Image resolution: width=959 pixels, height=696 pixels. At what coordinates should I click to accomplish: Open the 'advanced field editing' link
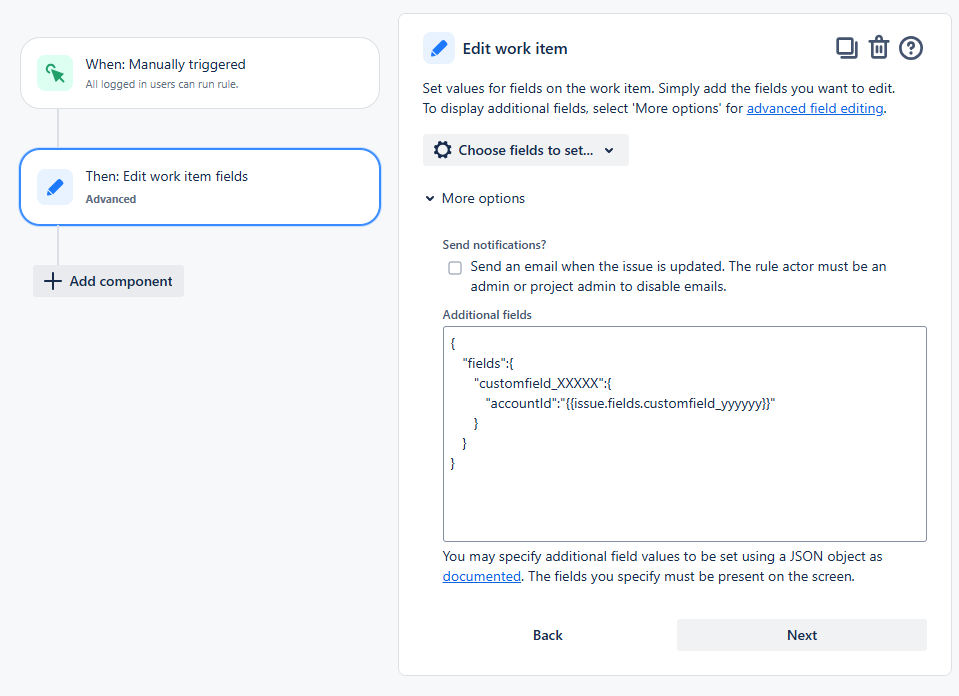pyautogui.click(x=815, y=108)
